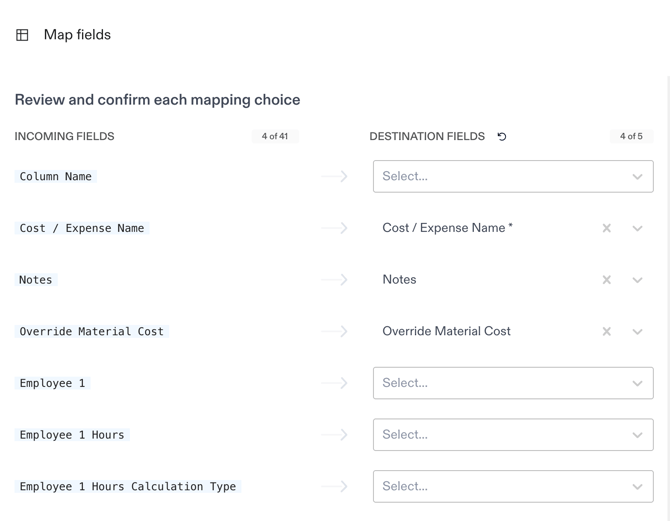Open the Select dropdown for Column Name
The width and height of the screenshot is (670, 521).
[512, 176]
